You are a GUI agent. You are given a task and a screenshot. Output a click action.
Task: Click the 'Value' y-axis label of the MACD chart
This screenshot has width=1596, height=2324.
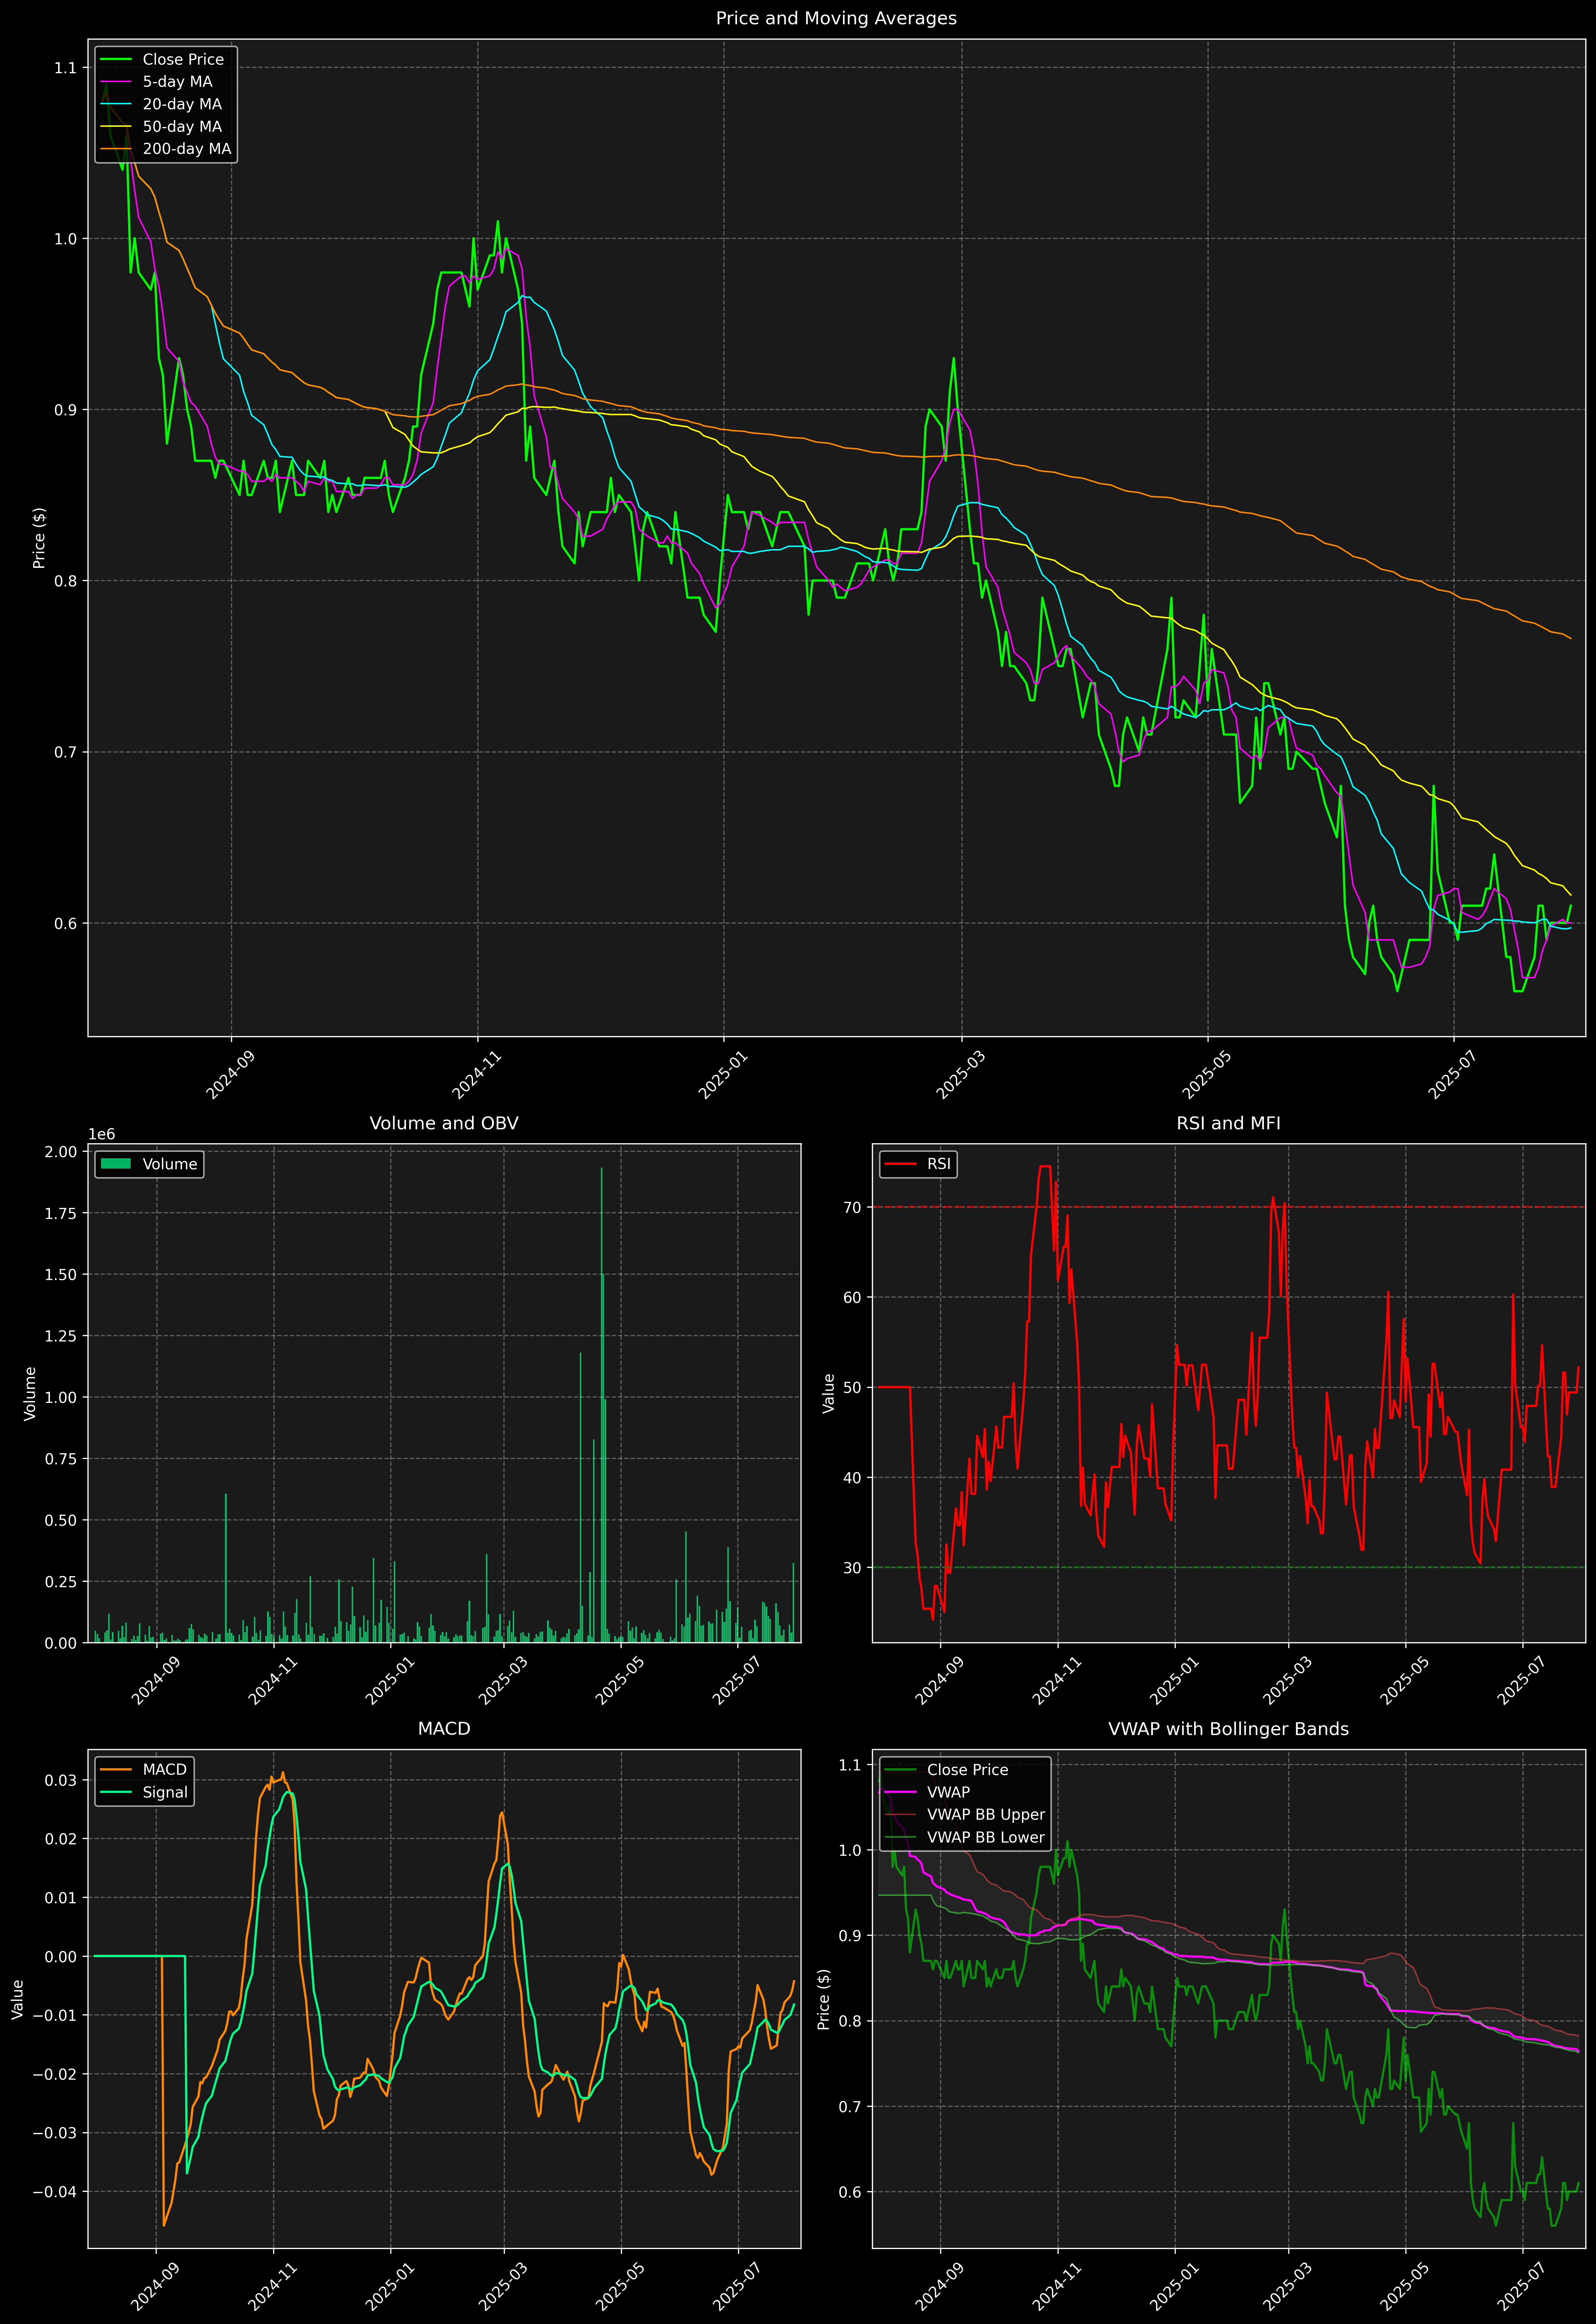click(17, 1999)
